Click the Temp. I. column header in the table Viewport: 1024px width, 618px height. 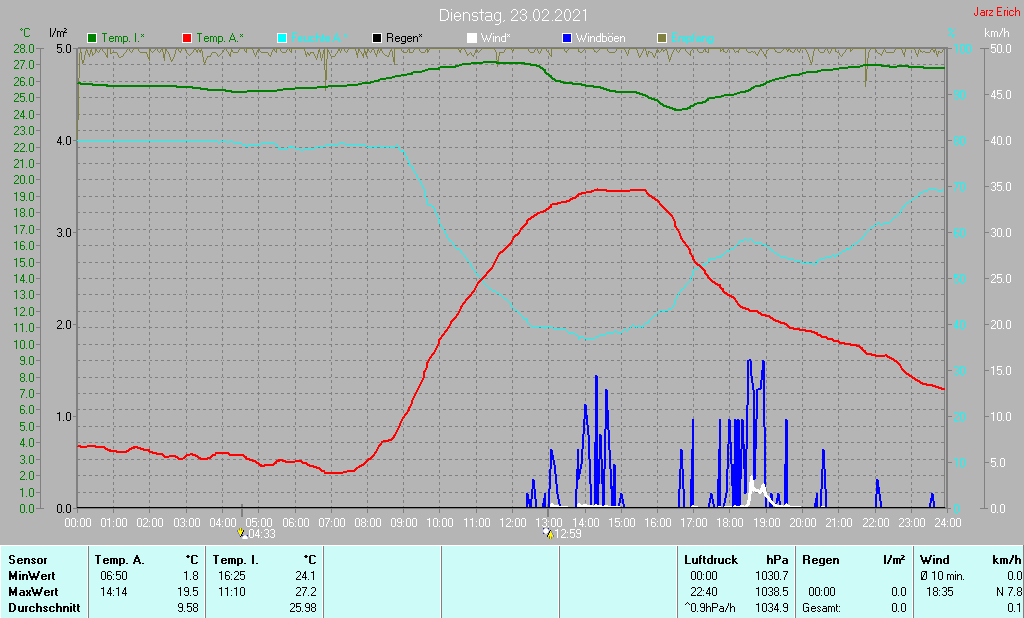[x=235, y=560]
